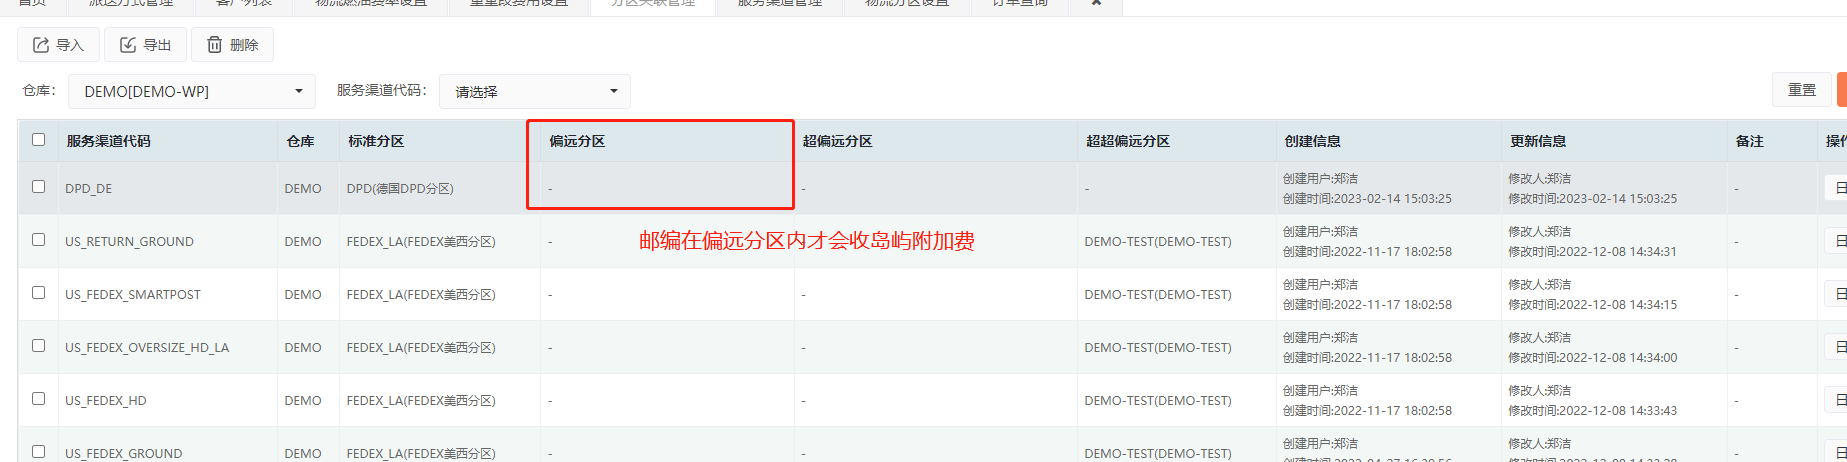
Task: Check the US_FEDEX_GROUND row checkbox
Action: coord(39,451)
